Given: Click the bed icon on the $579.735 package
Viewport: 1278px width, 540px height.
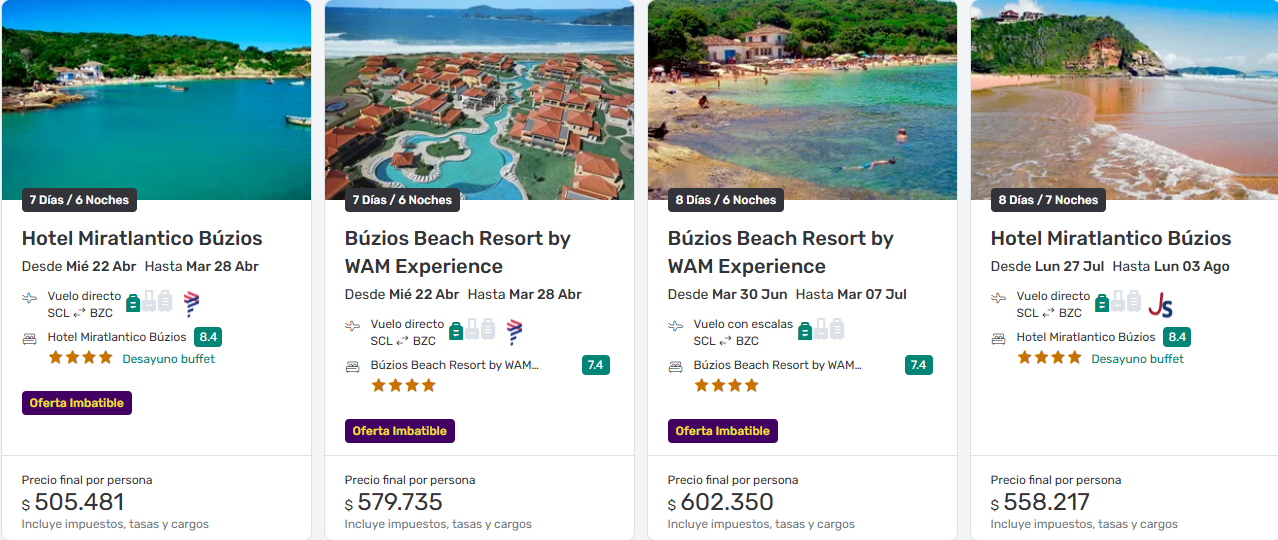Looking at the screenshot, I should [x=353, y=366].
